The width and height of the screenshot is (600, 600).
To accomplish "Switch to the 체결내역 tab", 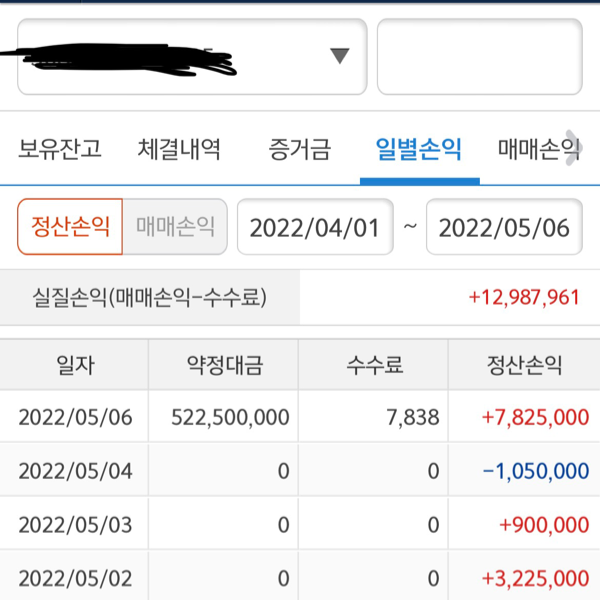I will tap(179, 151).
